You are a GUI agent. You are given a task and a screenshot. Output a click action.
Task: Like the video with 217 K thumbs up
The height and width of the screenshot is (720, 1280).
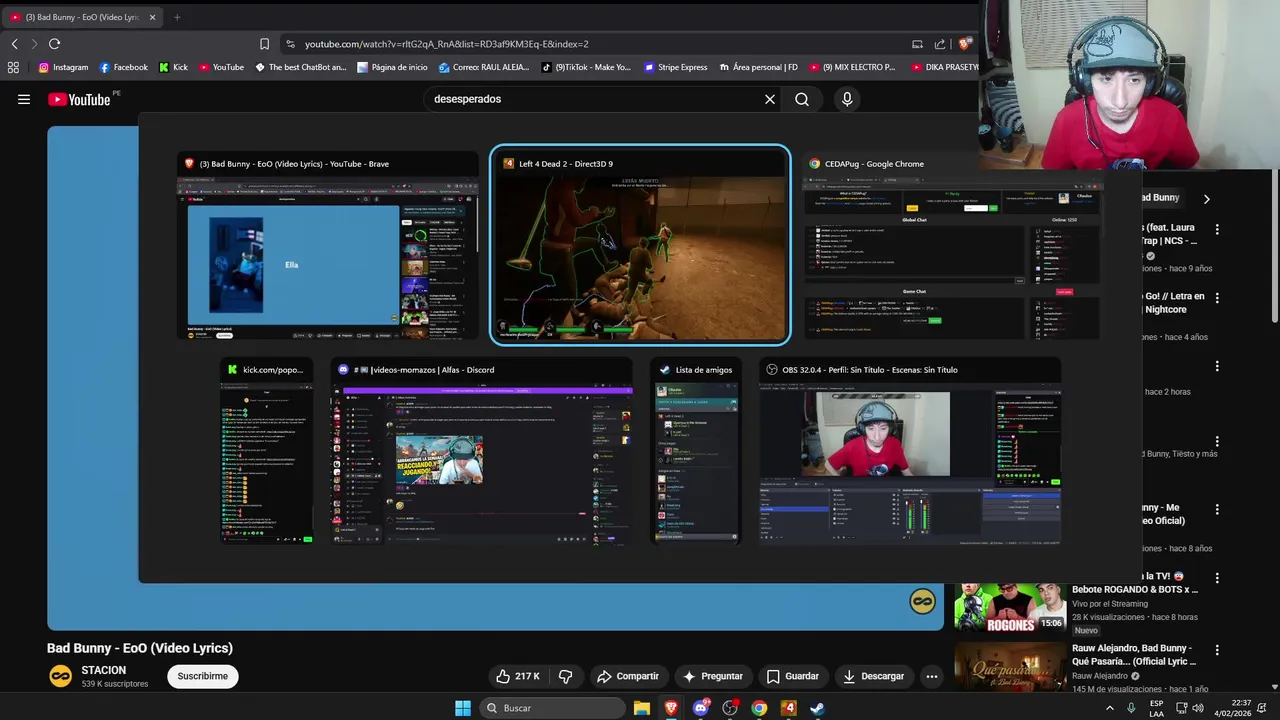517,676
